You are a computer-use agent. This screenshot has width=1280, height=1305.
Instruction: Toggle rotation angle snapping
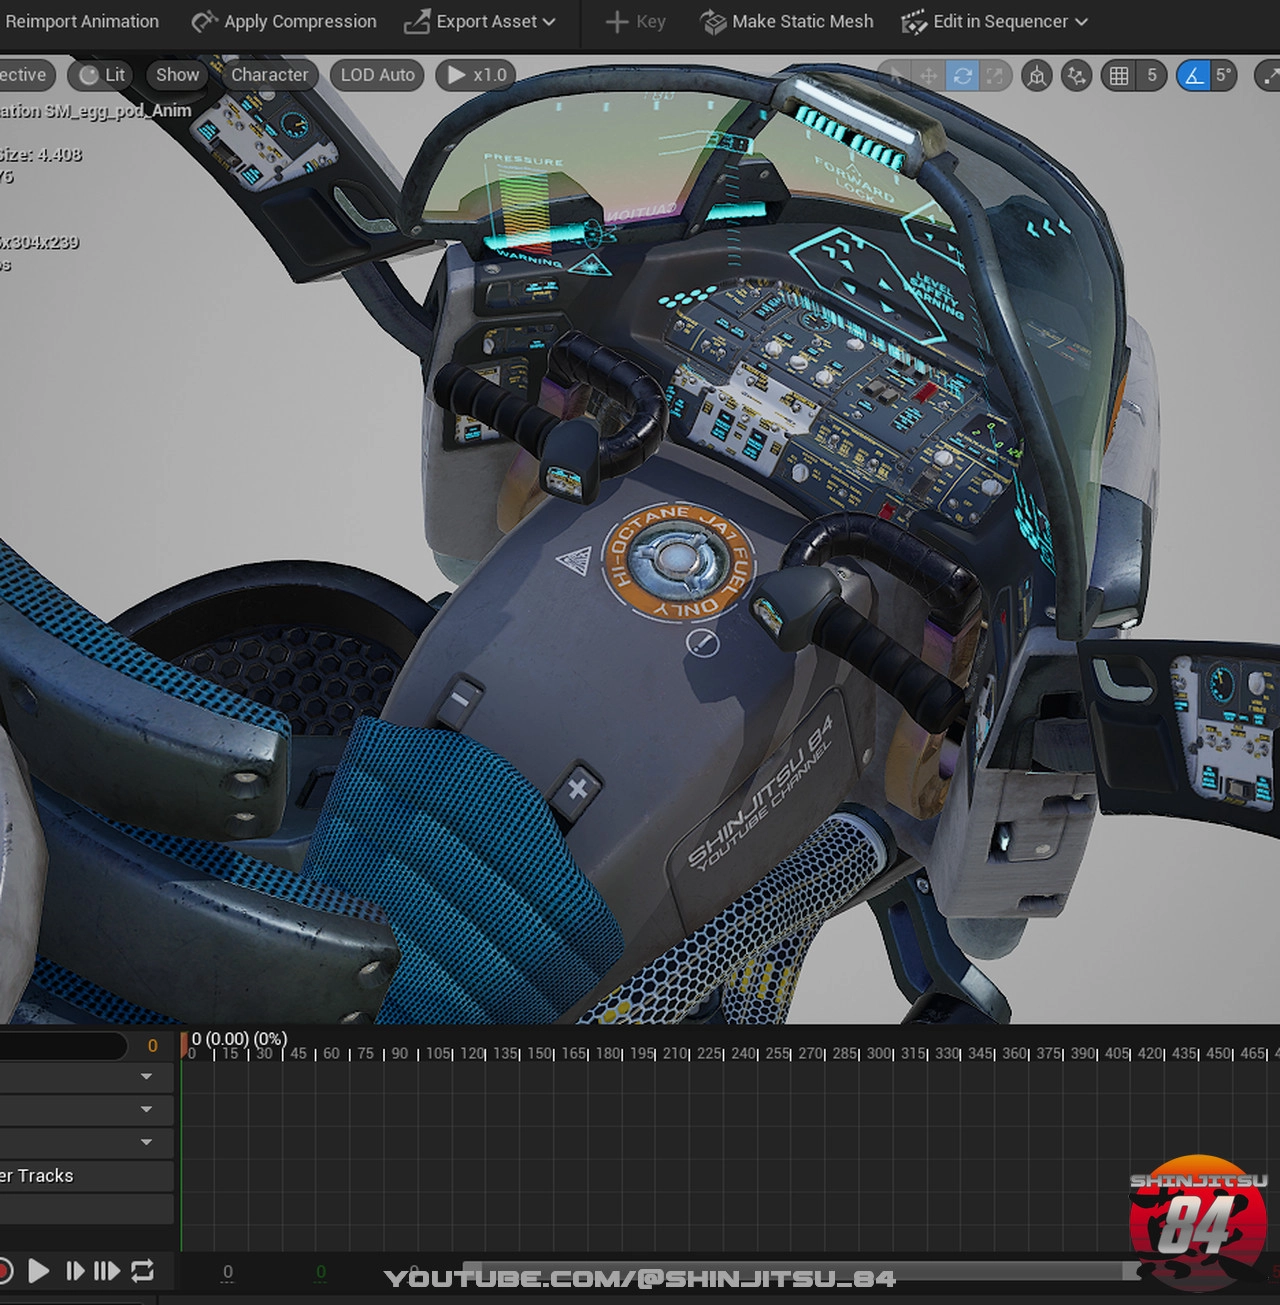point(1193,75)
